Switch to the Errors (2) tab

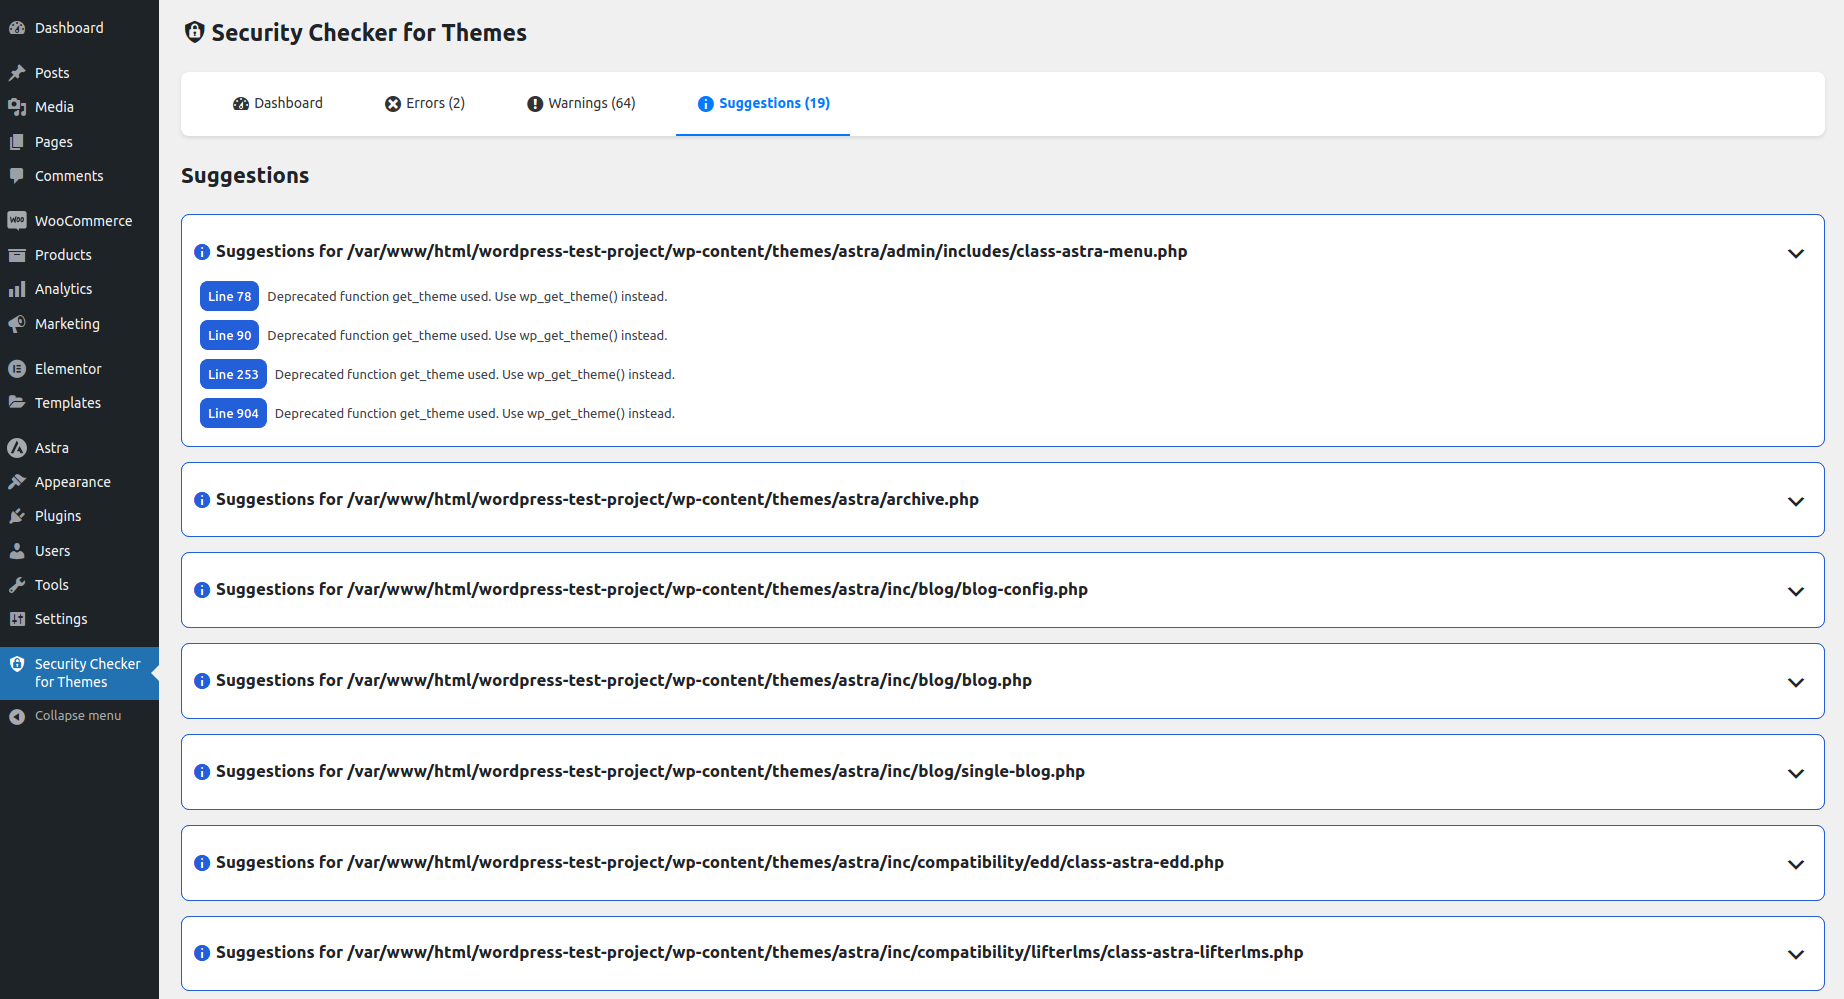pyautogui.click(x=425, y=103)
